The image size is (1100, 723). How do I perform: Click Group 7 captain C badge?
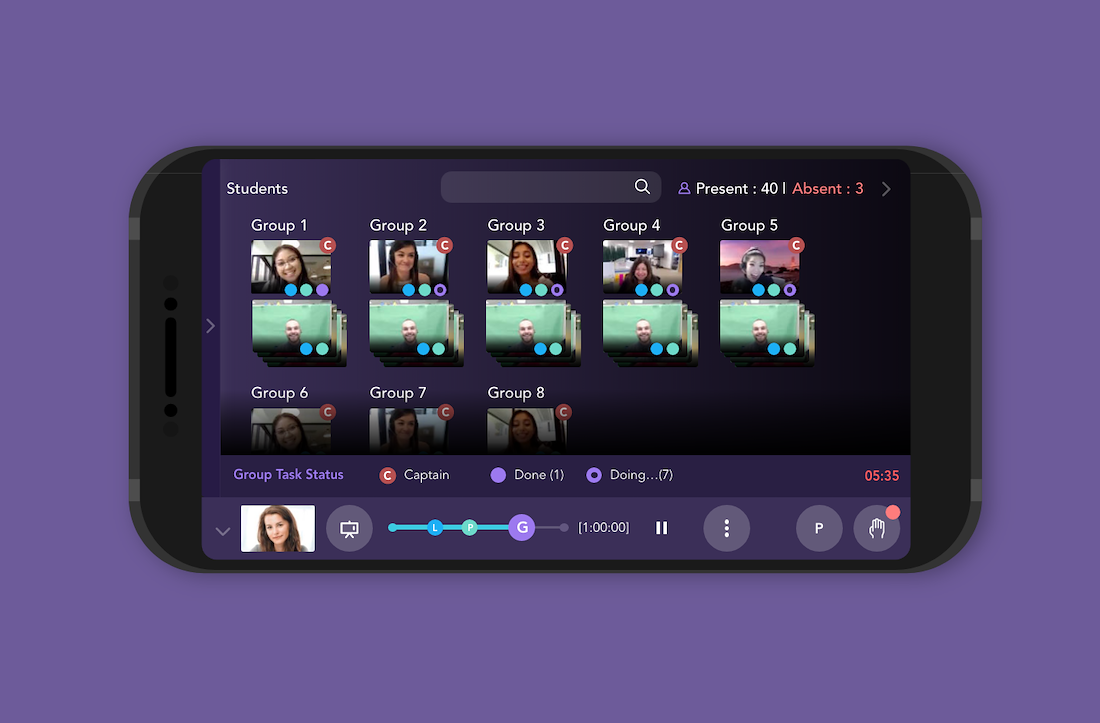445,412
